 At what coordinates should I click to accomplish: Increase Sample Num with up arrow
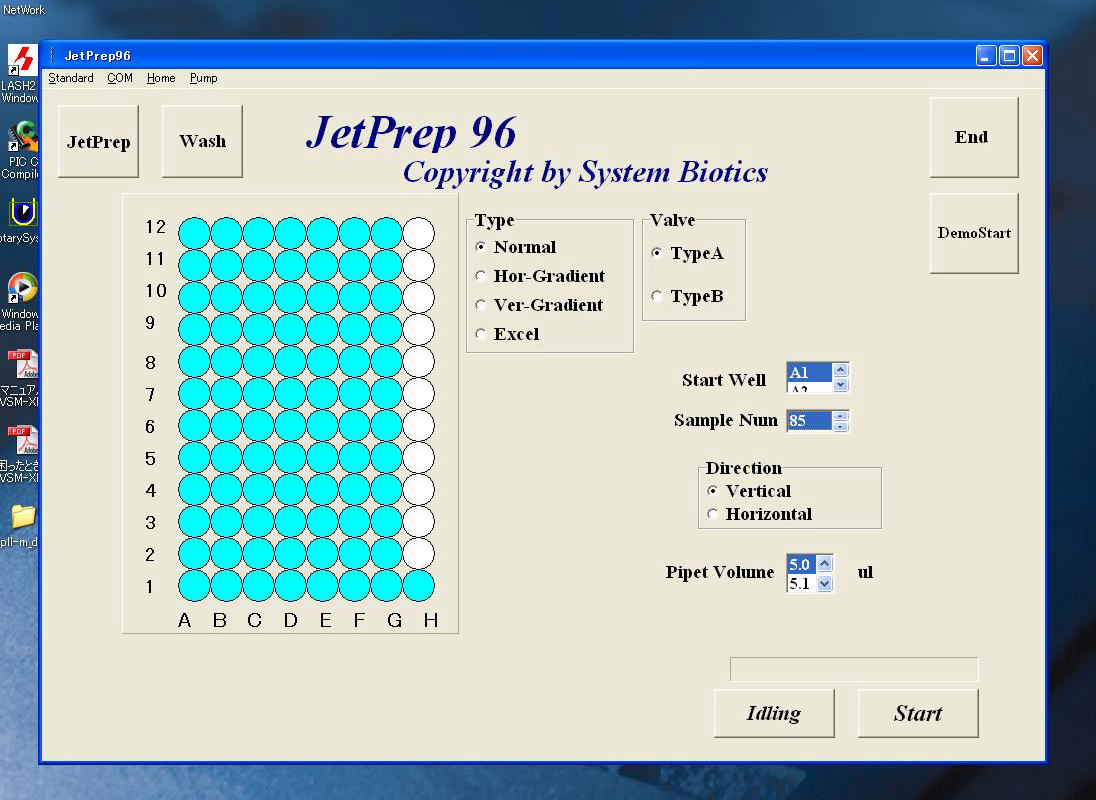[841, 416]
